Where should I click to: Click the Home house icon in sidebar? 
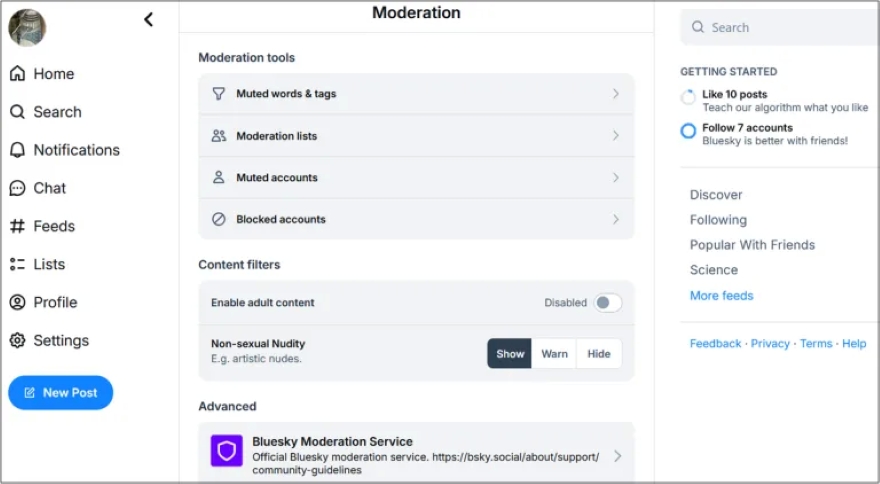tap(17, 74)
